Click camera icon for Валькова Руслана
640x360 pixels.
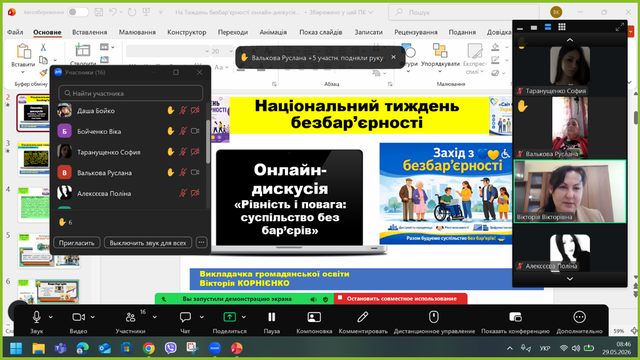pos(195,173)
